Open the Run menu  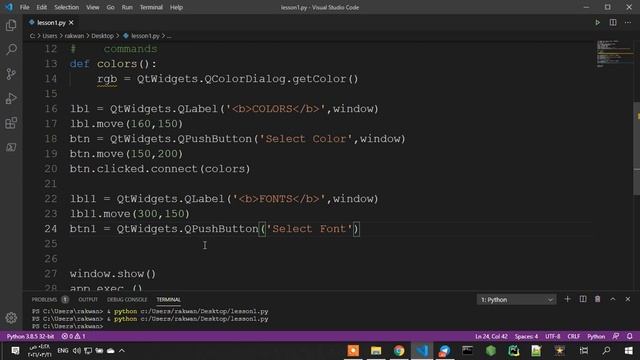pyautogui.click(x=127, y=7)
